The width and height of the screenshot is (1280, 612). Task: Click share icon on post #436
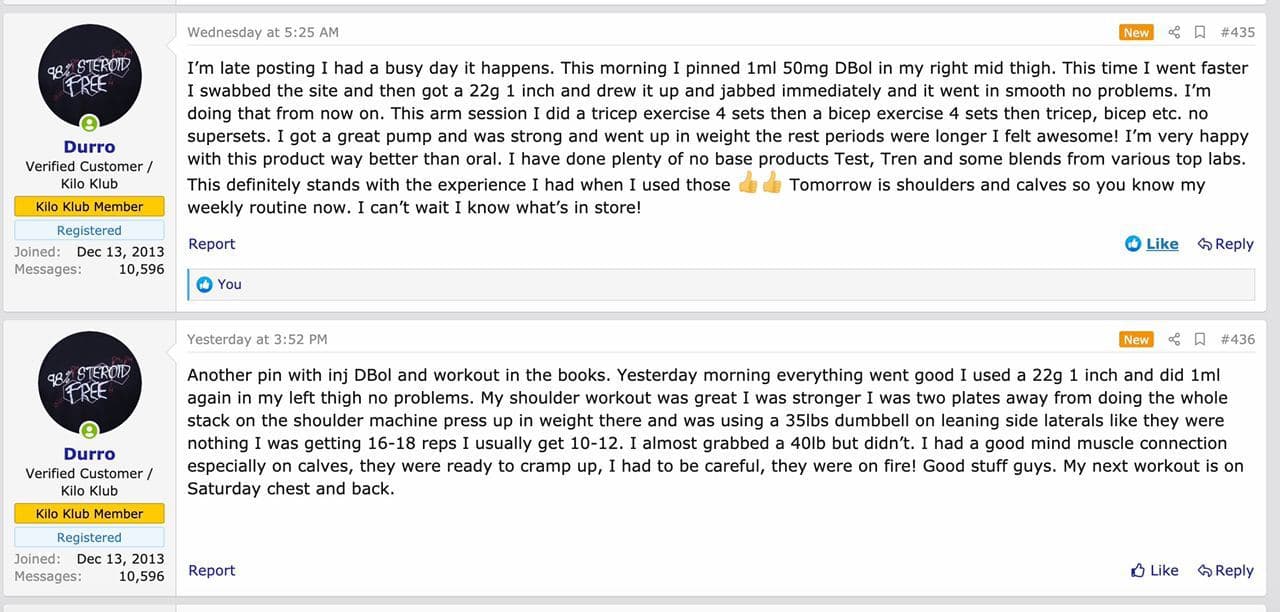(x=1175, y=339)
